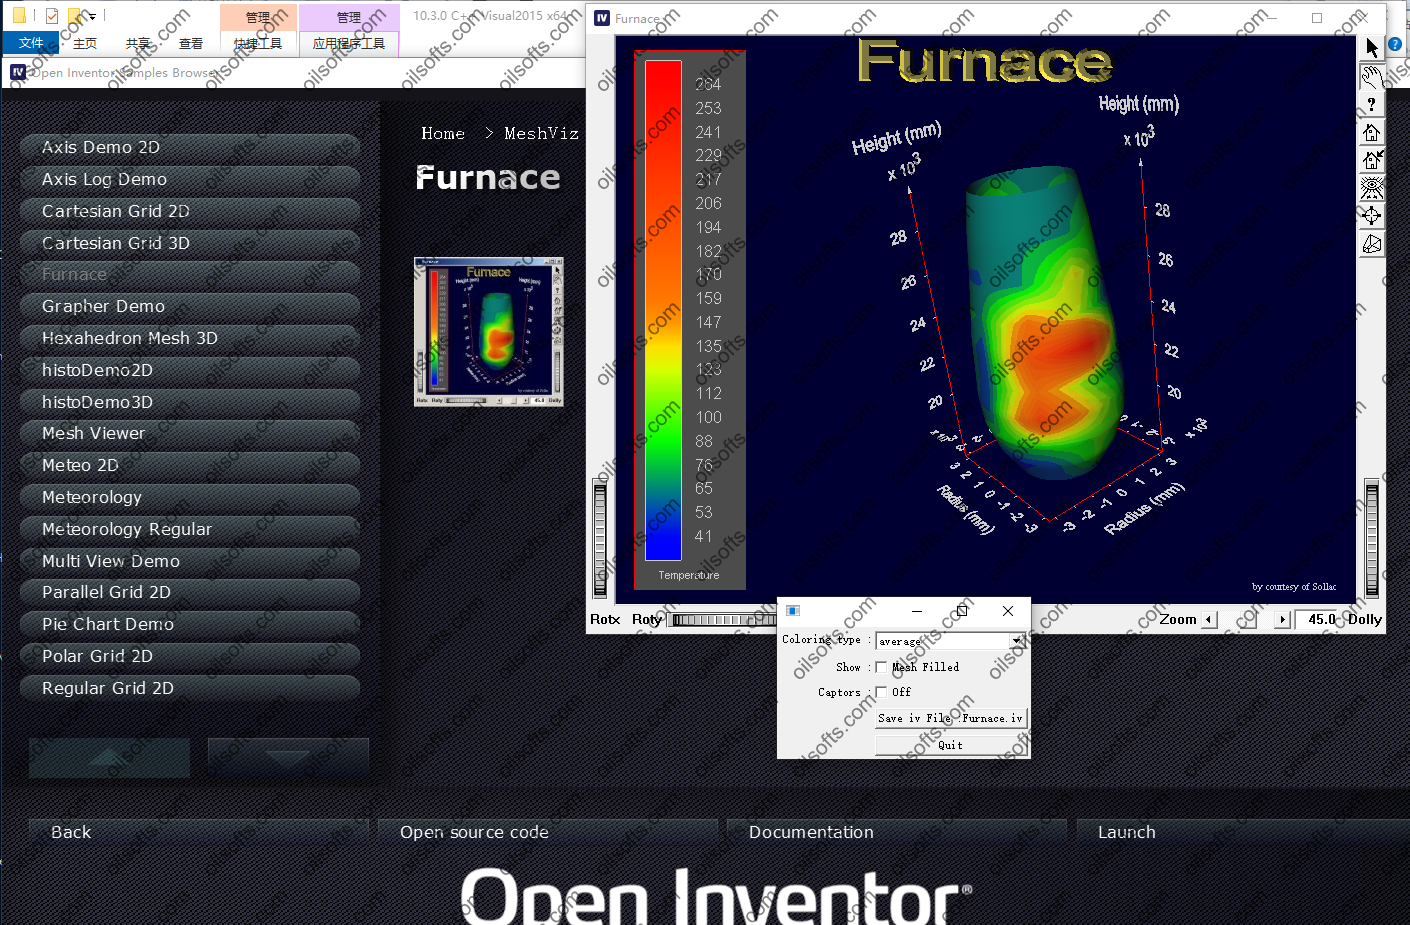Click the Samples Browser IV title icon

pyautogui.click(x=18, y=72)
